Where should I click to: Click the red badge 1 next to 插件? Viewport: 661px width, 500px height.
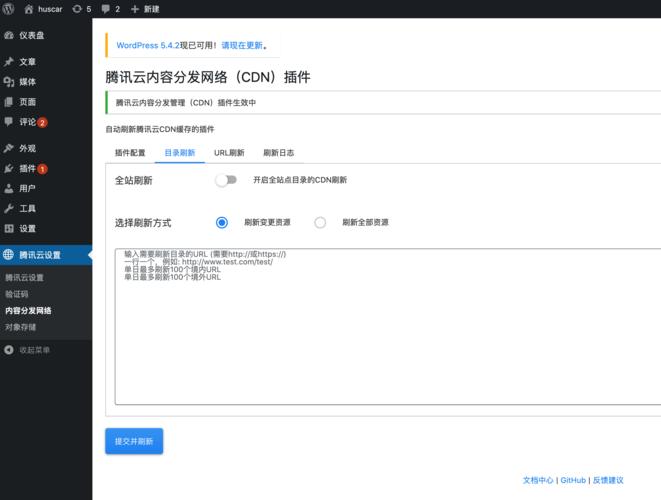(x=42, y=169)
